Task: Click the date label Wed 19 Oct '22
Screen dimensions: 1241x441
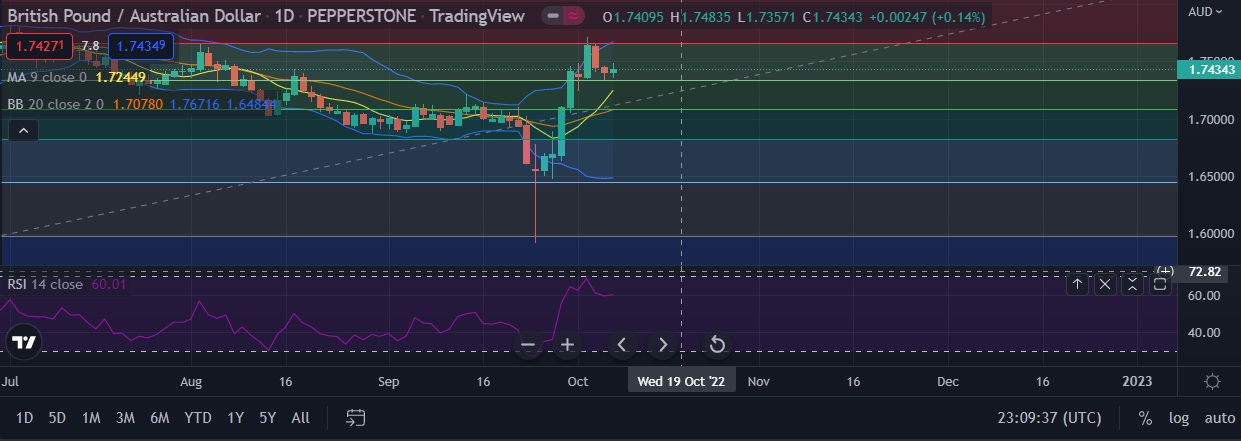Action: (x=681, y=381)
